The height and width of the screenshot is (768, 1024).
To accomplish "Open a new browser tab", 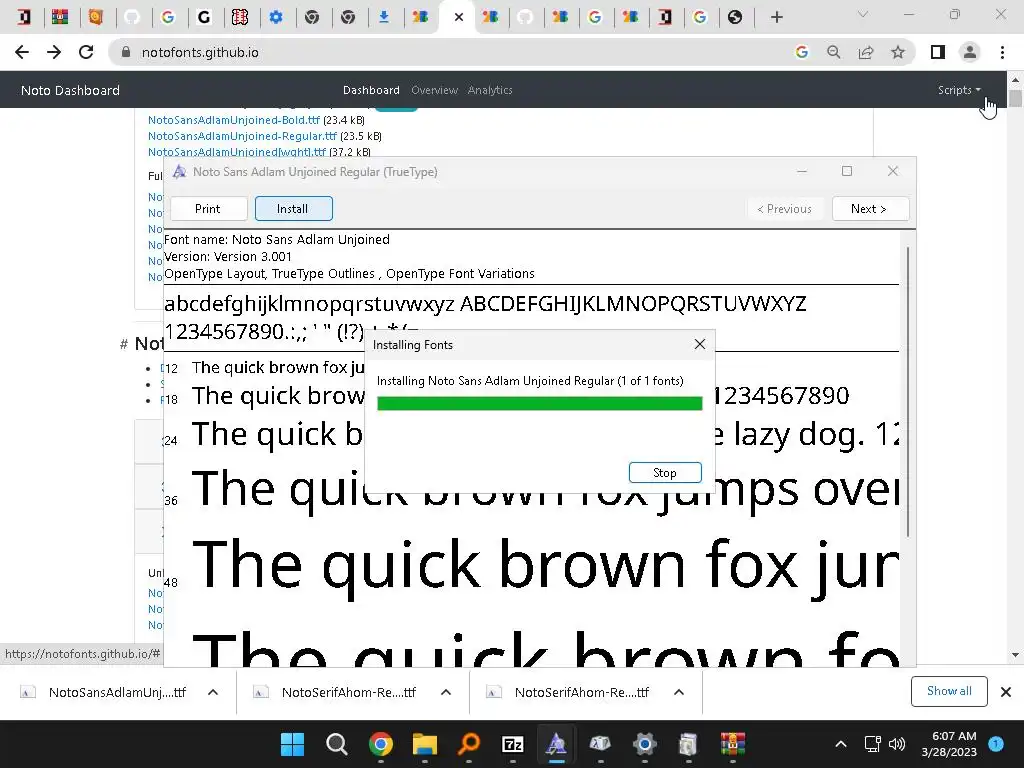I will click(776, 17).
